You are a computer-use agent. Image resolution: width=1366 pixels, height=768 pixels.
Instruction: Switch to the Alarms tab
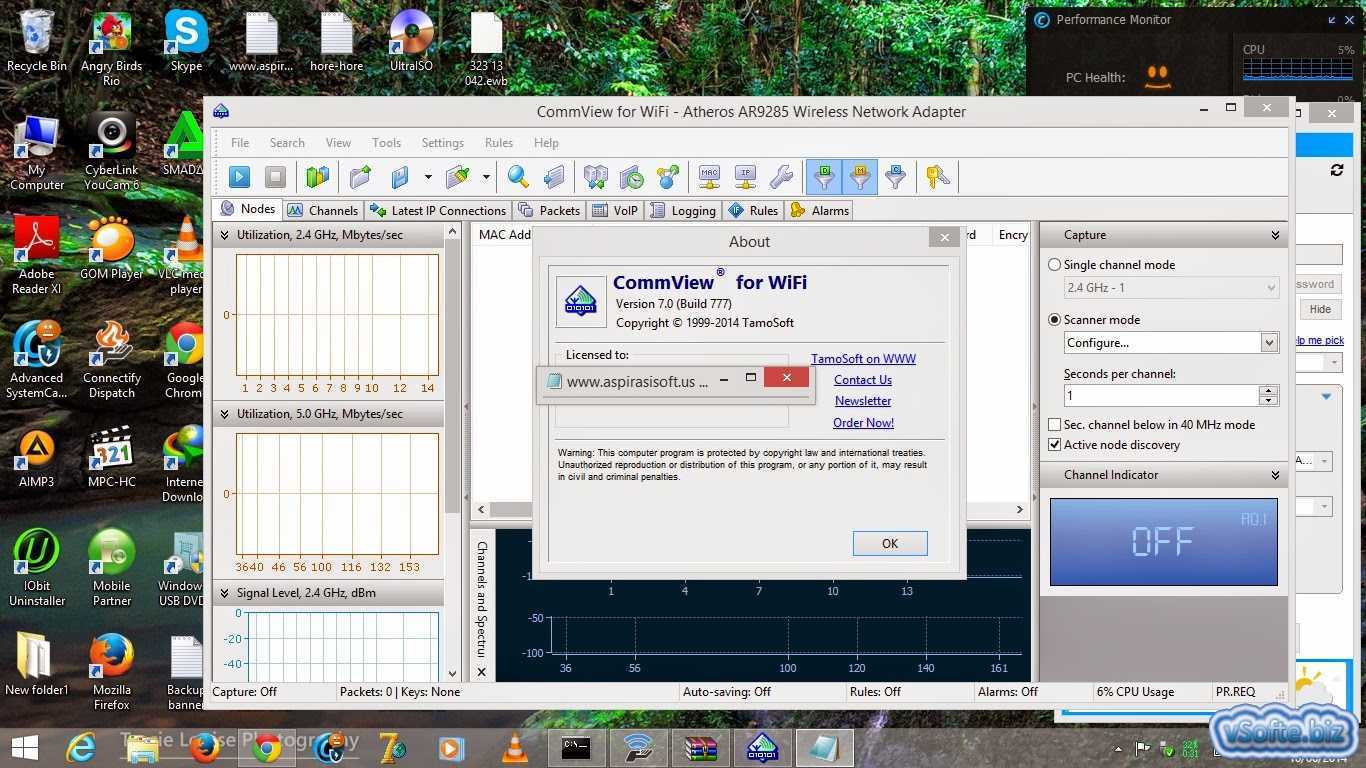pos(820,210)
